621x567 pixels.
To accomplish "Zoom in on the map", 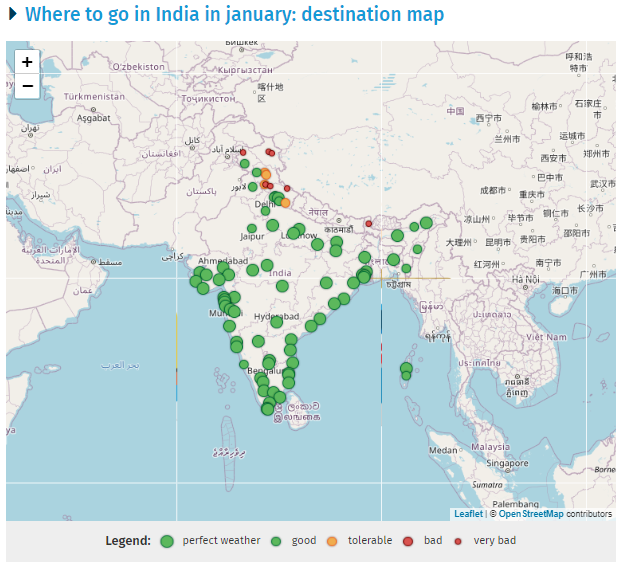I will (x=27, y=62).
